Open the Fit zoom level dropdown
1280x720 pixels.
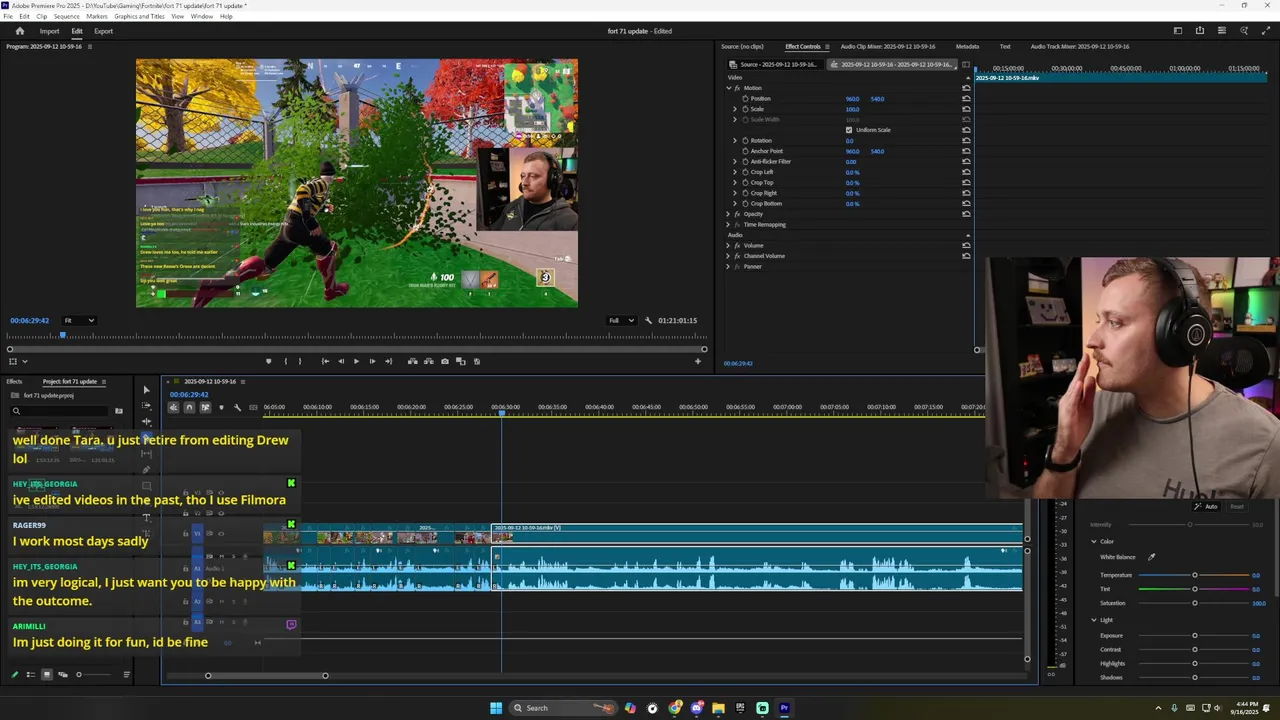point(79,320)
